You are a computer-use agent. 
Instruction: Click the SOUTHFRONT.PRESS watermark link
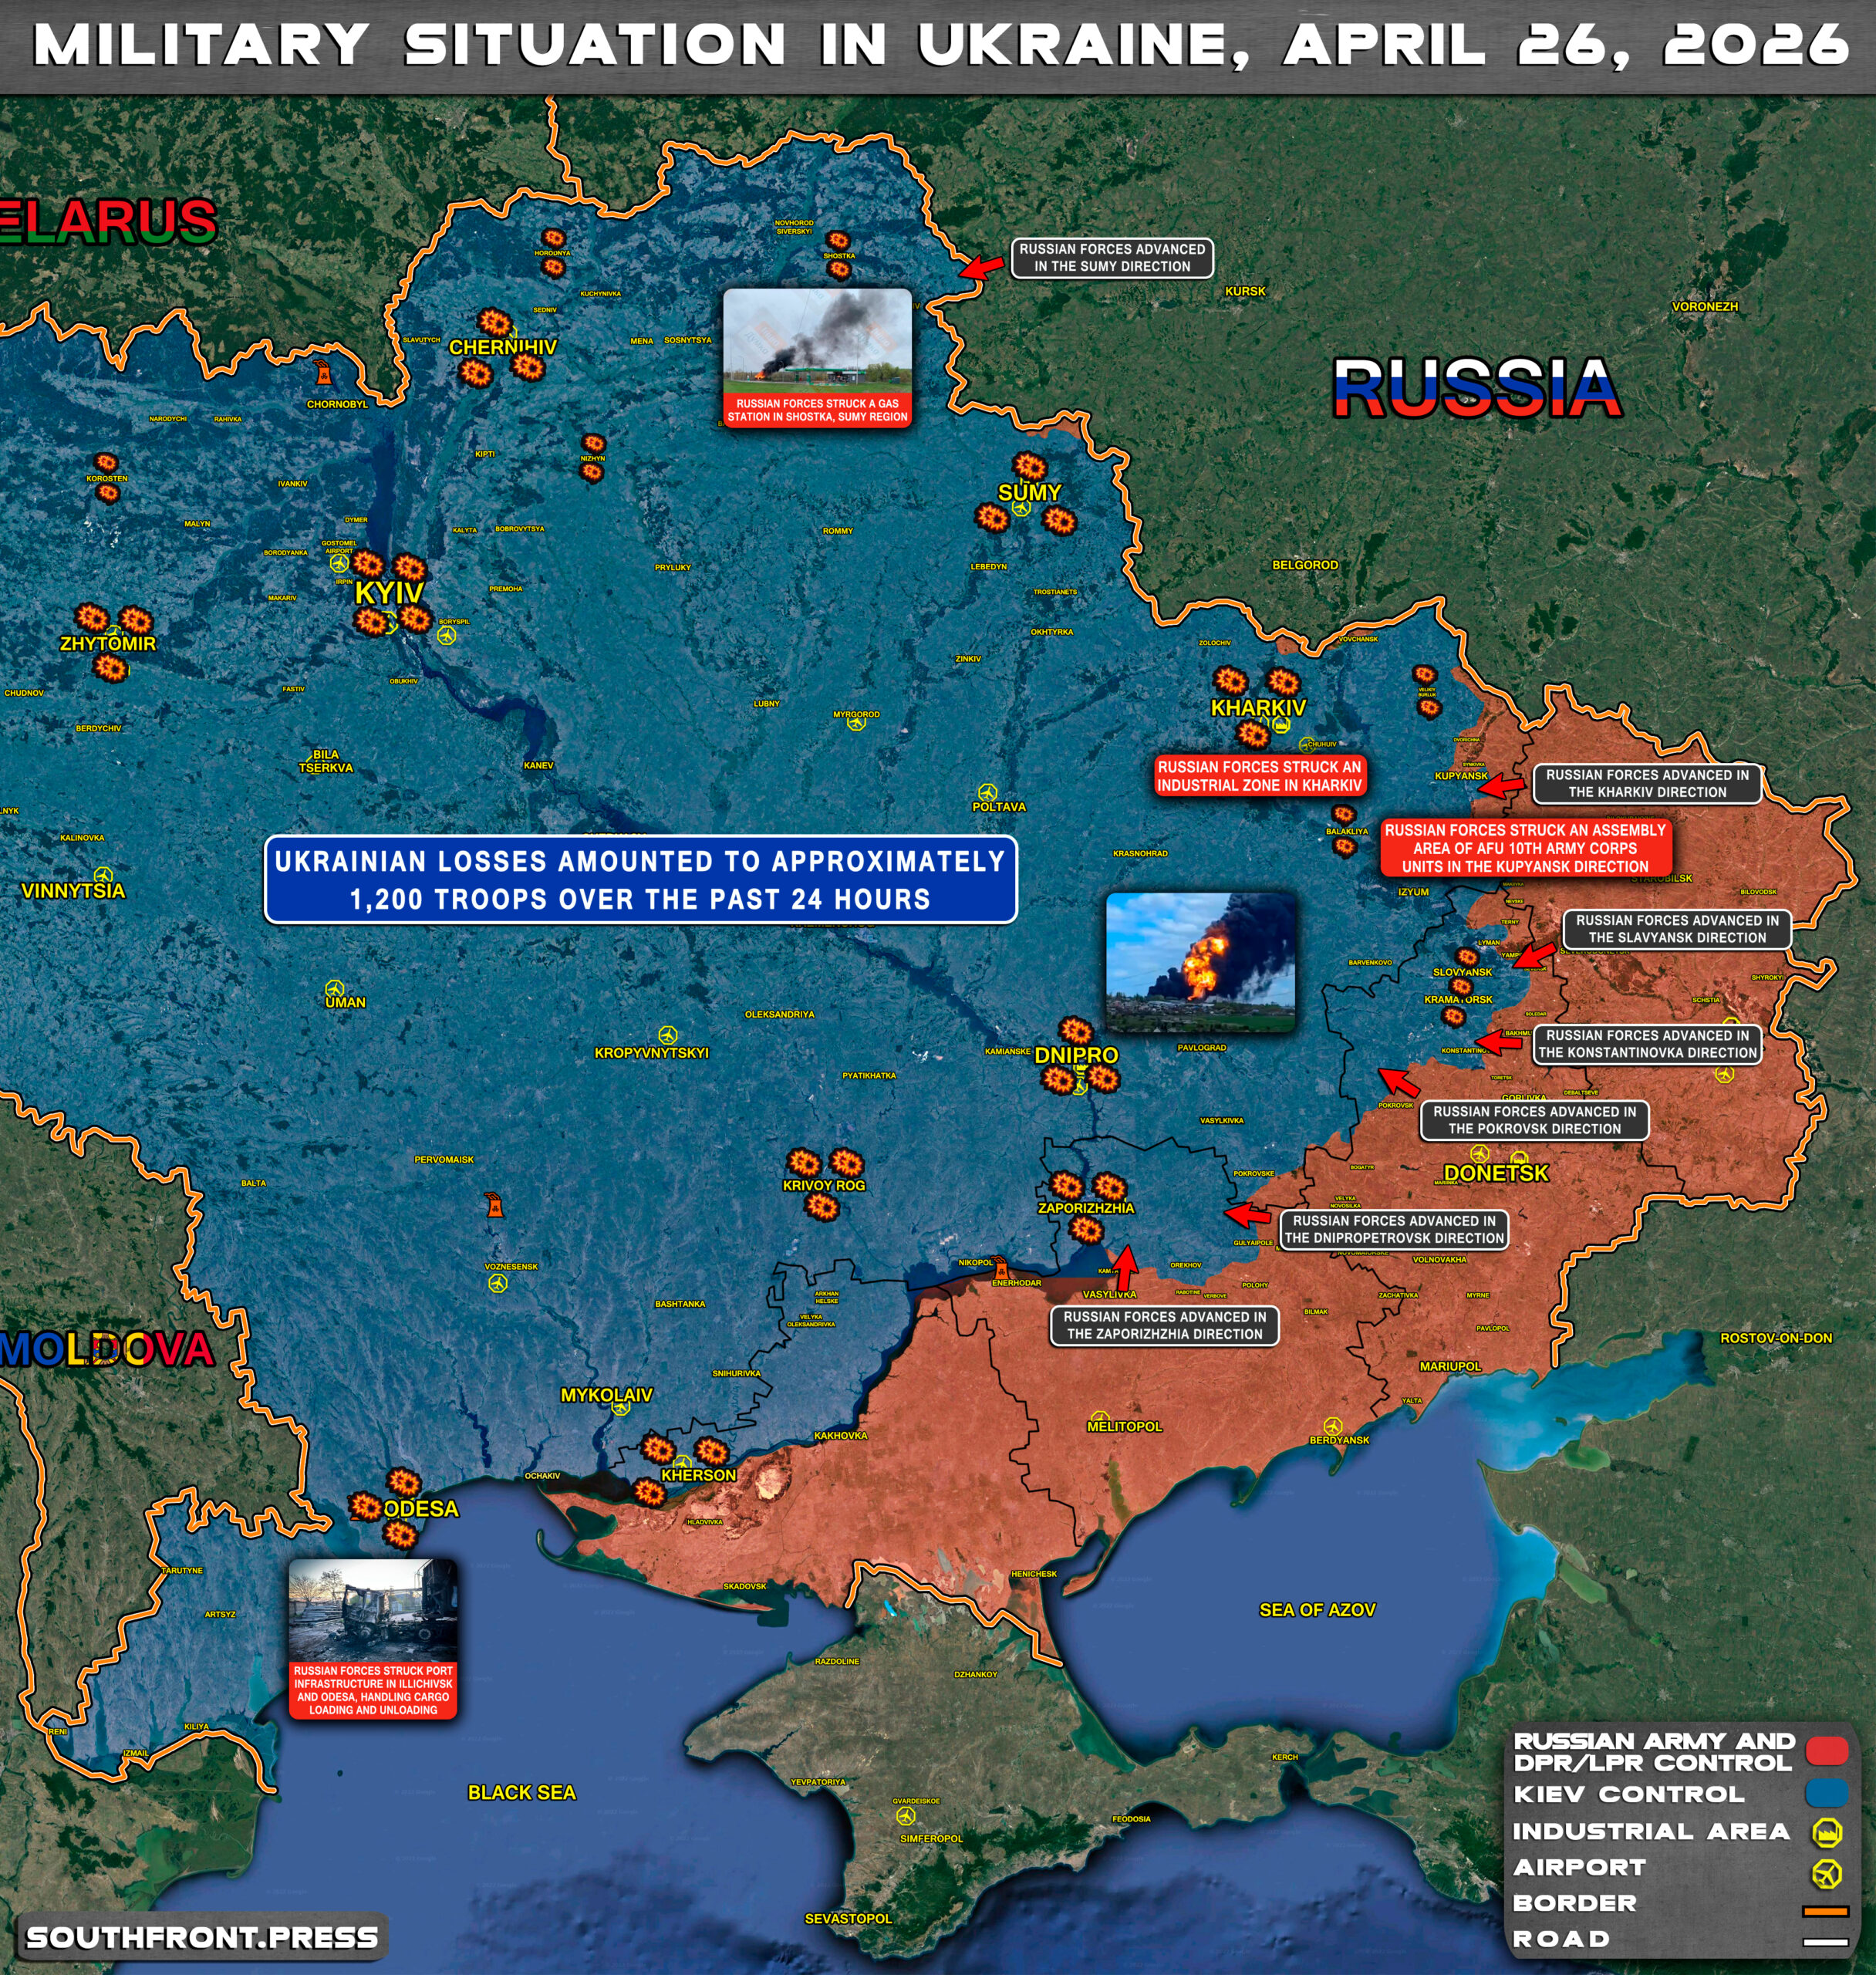pyautogui.click(x=202, y=1937)
